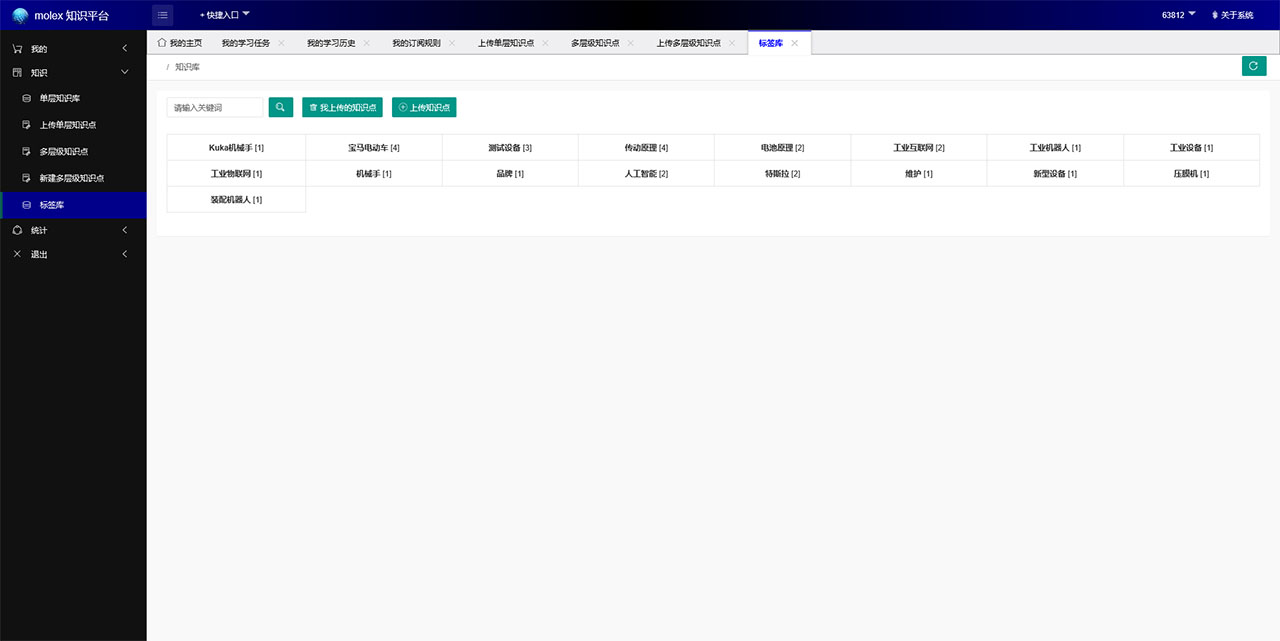Click the green search magnifier button
Screen dimensions: 1280x641
coord(280,107)
